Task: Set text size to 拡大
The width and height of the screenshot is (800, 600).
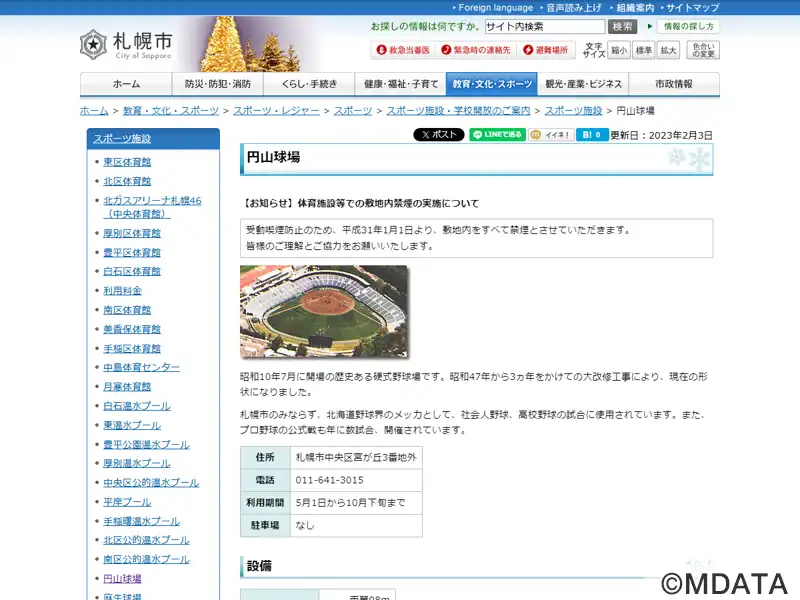Action: pyautogui.click(x=669, y=50)
